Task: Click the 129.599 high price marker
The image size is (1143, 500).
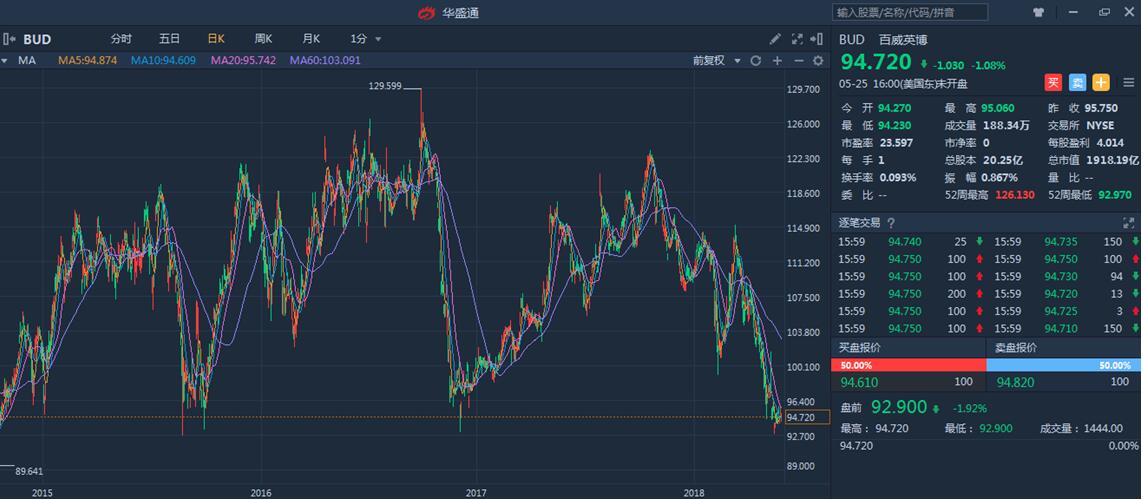Action: pyautogui.click(x=385, y=86)
